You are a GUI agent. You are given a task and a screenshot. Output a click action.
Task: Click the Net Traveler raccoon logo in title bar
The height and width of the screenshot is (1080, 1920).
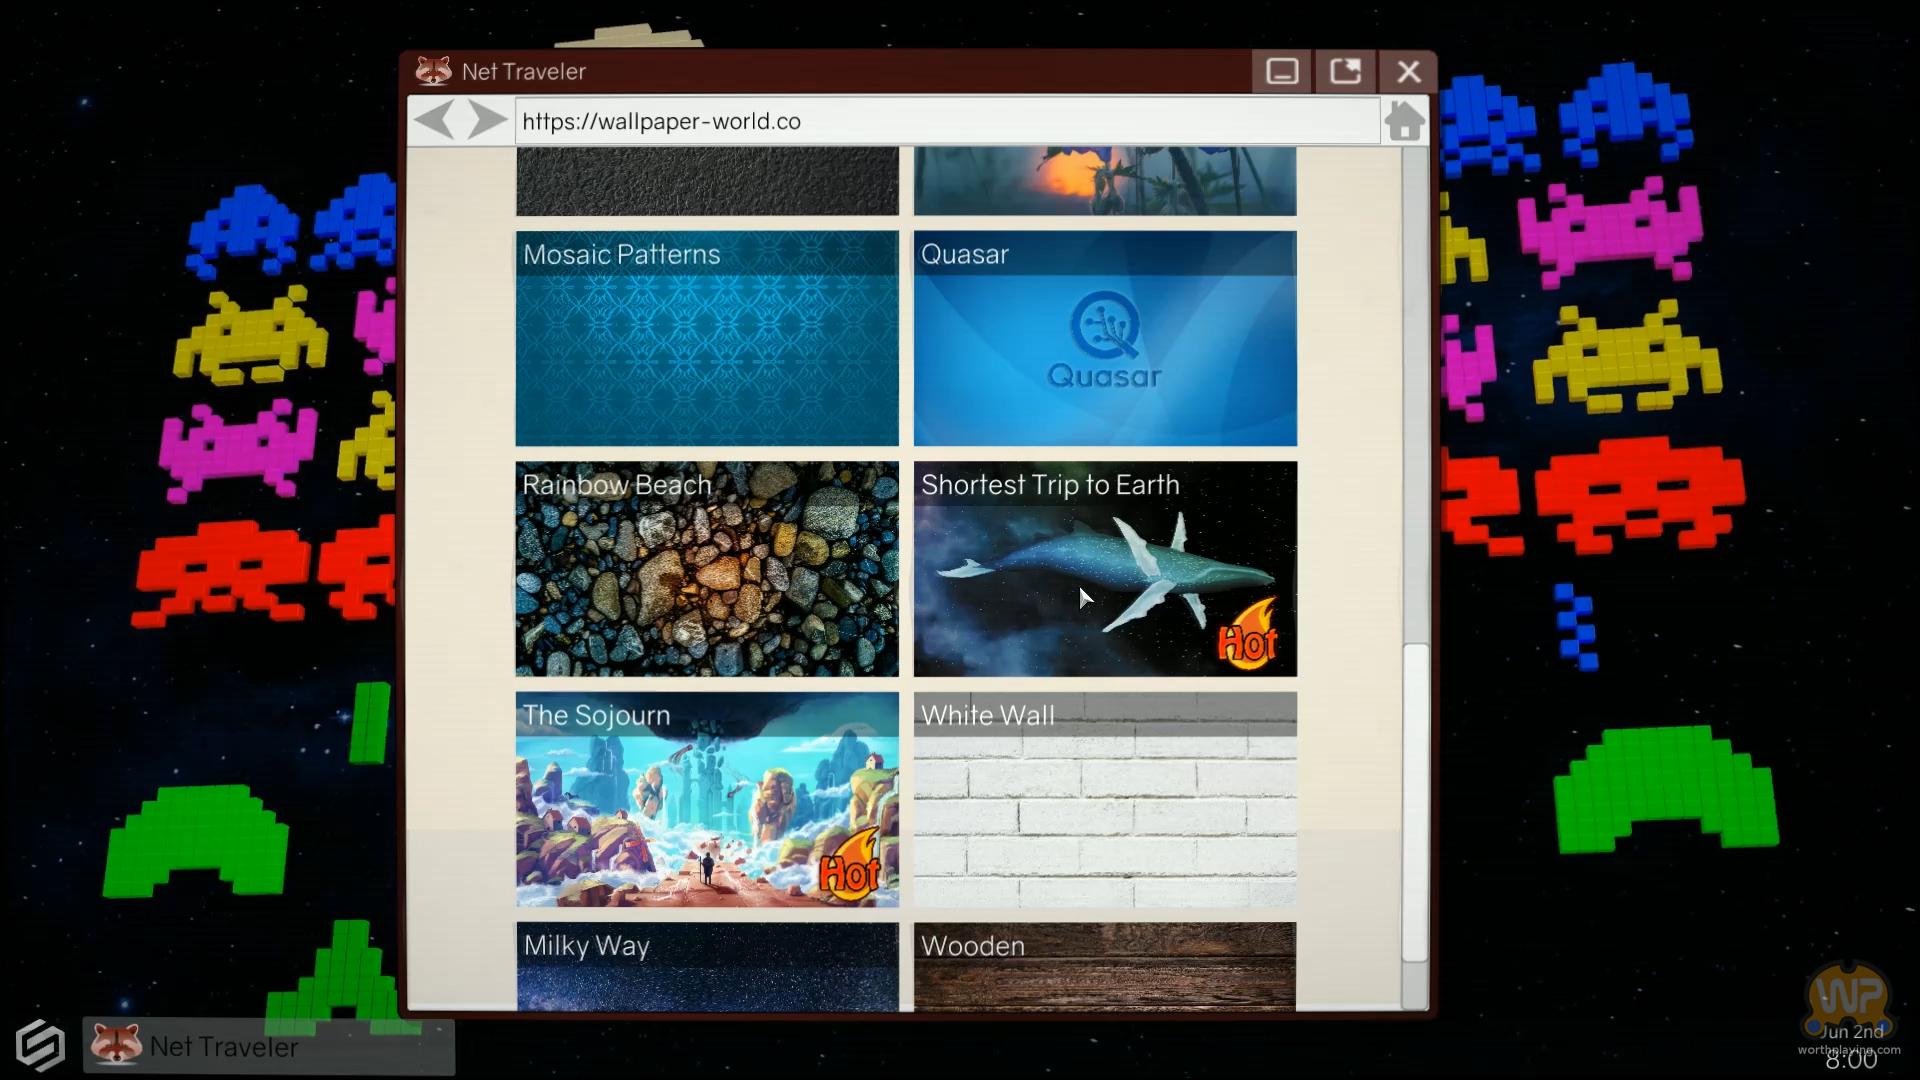point(433,71)
